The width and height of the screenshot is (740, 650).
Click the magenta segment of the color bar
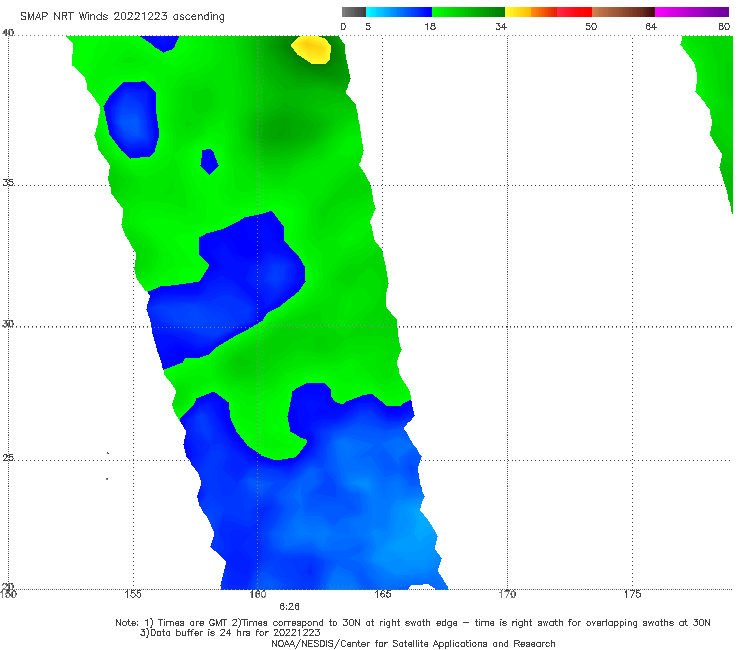pos(692,12)
